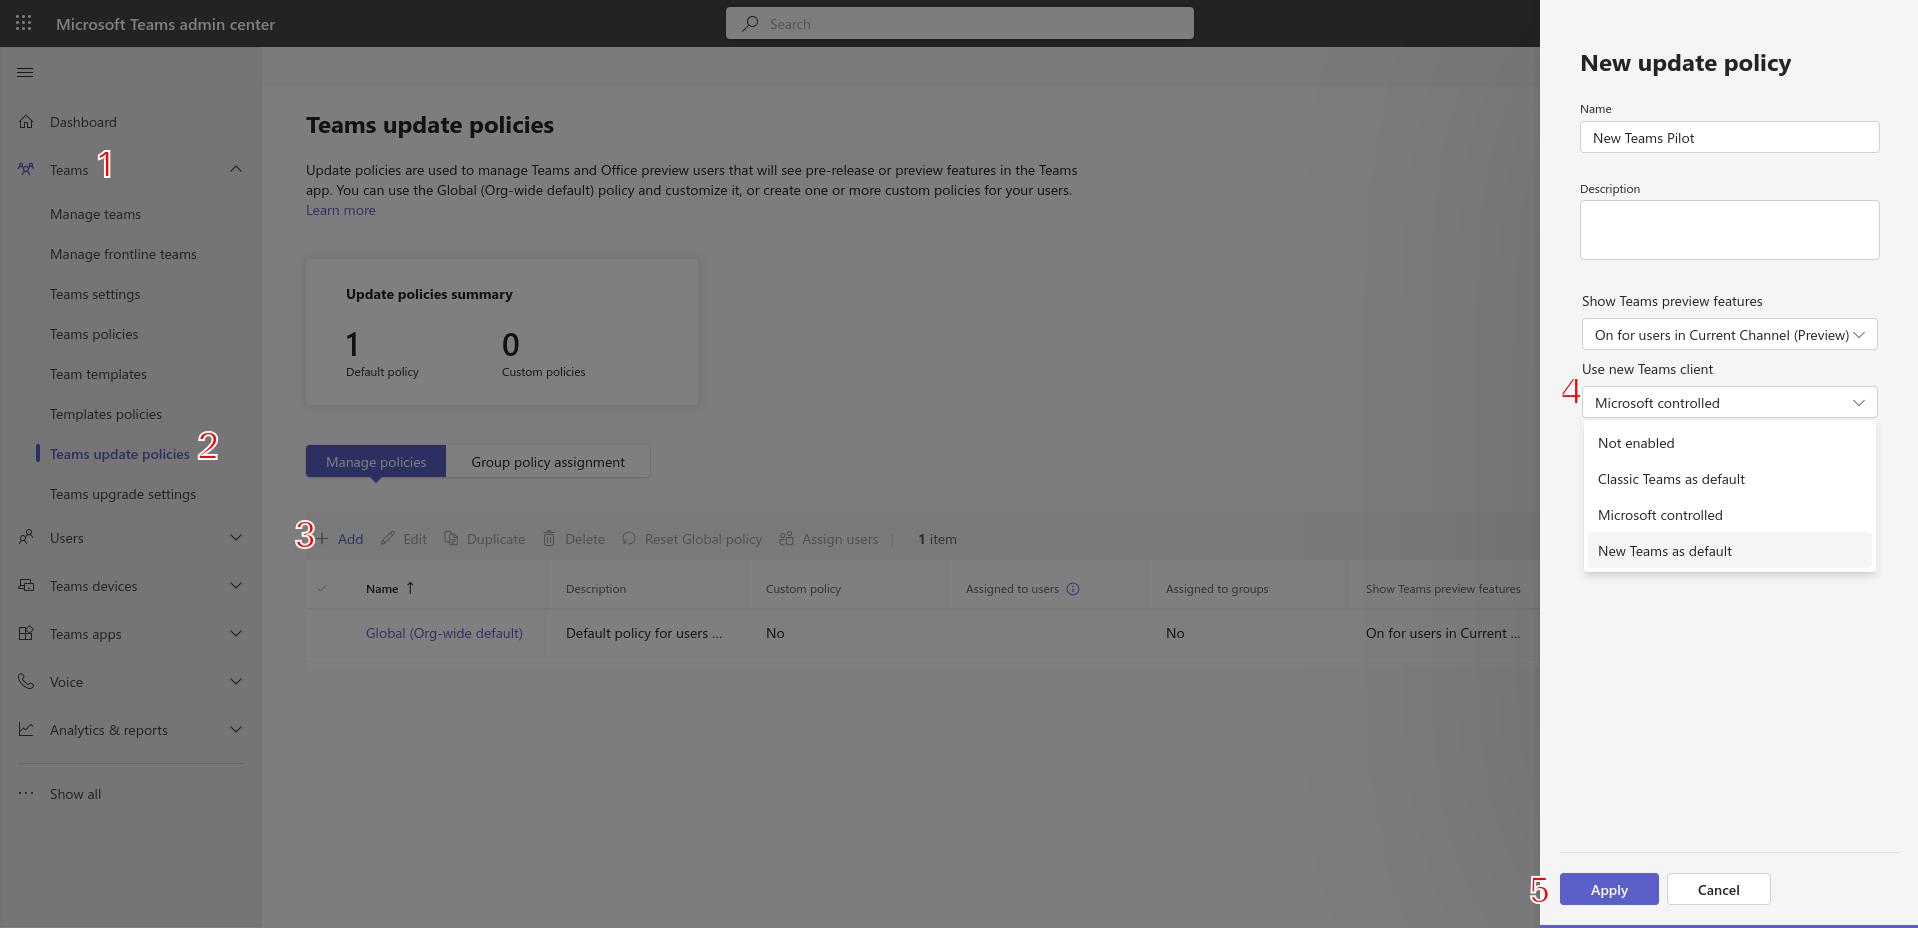Image resolution: width=1918 pixels, height=928 pixels.
Task: Click the info icon beside Assigned to users
Action: 1073,589
